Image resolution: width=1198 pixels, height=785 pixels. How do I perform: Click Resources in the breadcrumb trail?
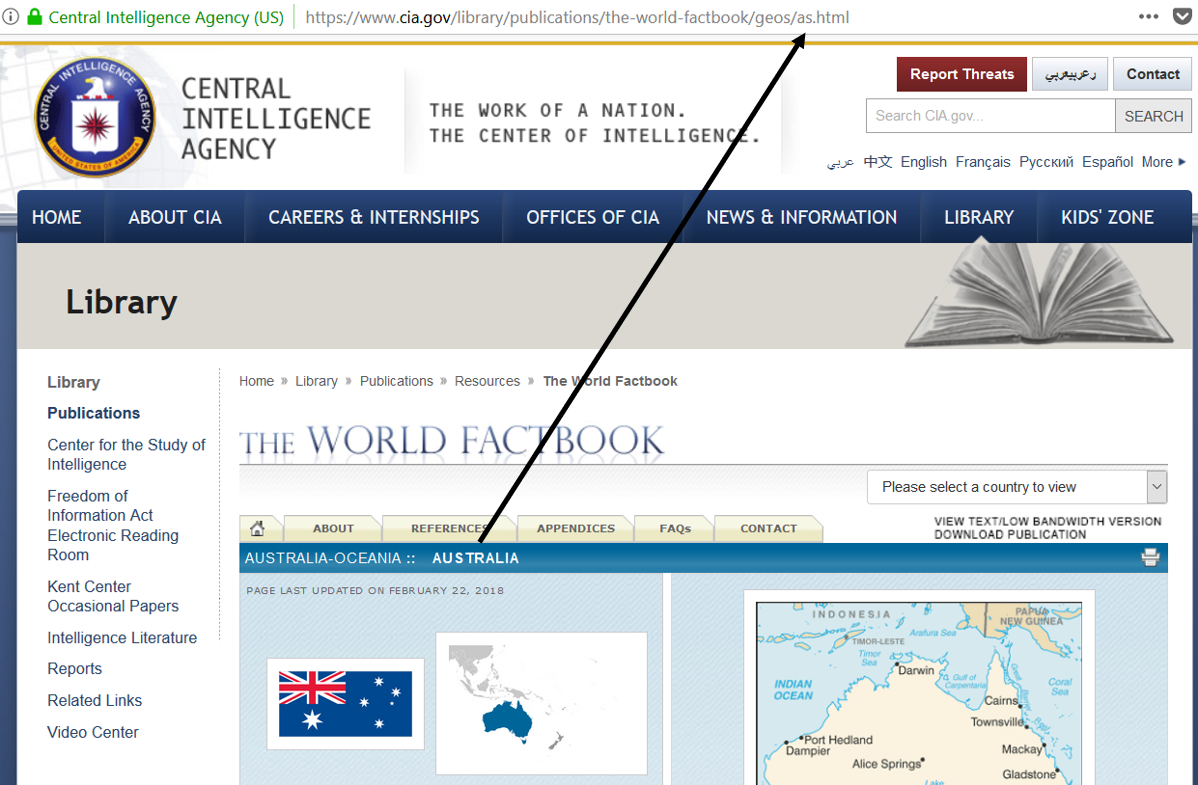pos(487,381)
